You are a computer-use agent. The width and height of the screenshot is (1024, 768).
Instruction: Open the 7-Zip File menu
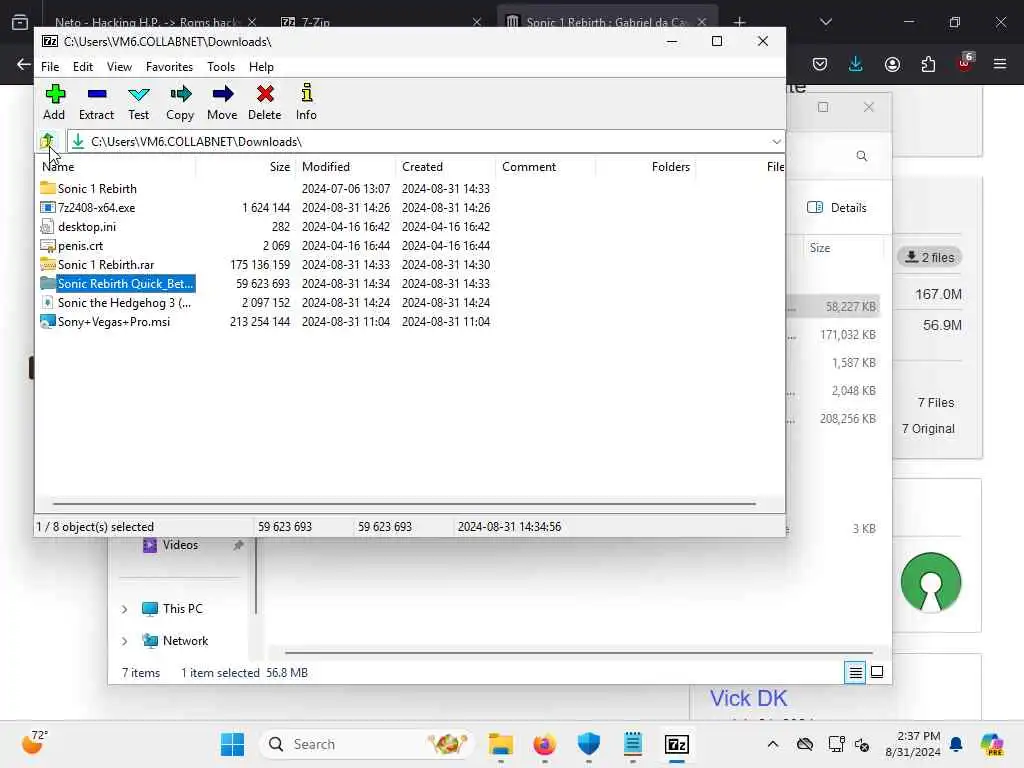point(50,67)
